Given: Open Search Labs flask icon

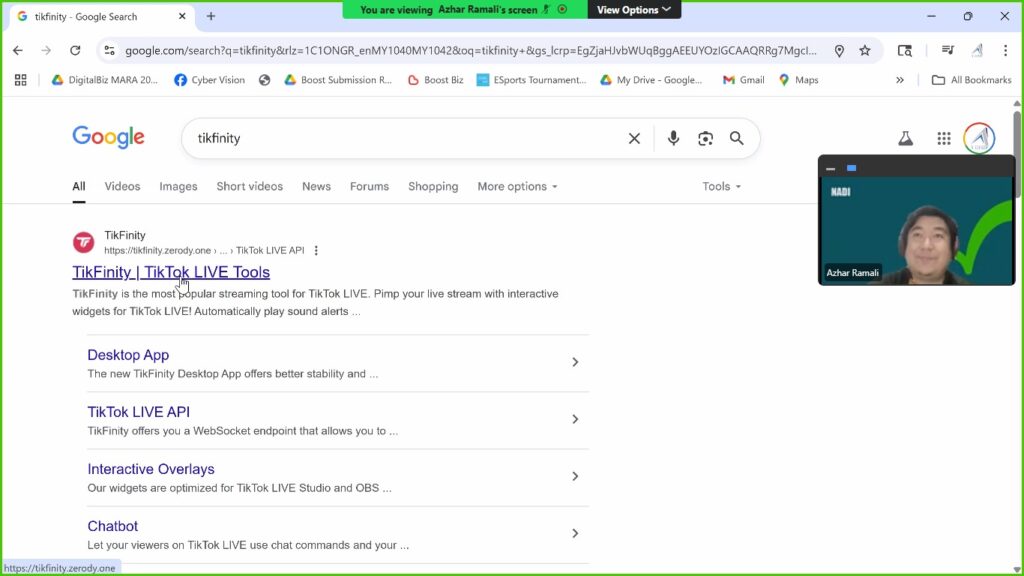Looking at the screenshot, I should pos(905,139).
